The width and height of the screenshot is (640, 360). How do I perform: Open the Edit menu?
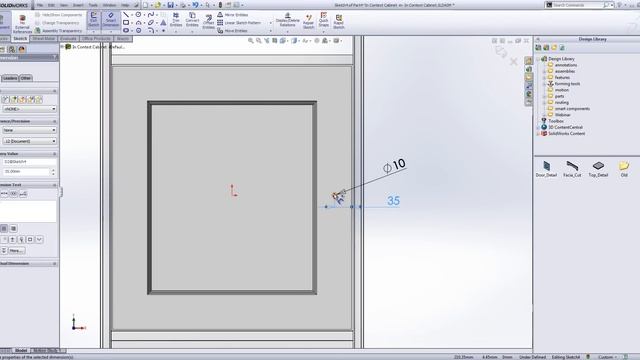pyautogui.click(x=51, y=5)
